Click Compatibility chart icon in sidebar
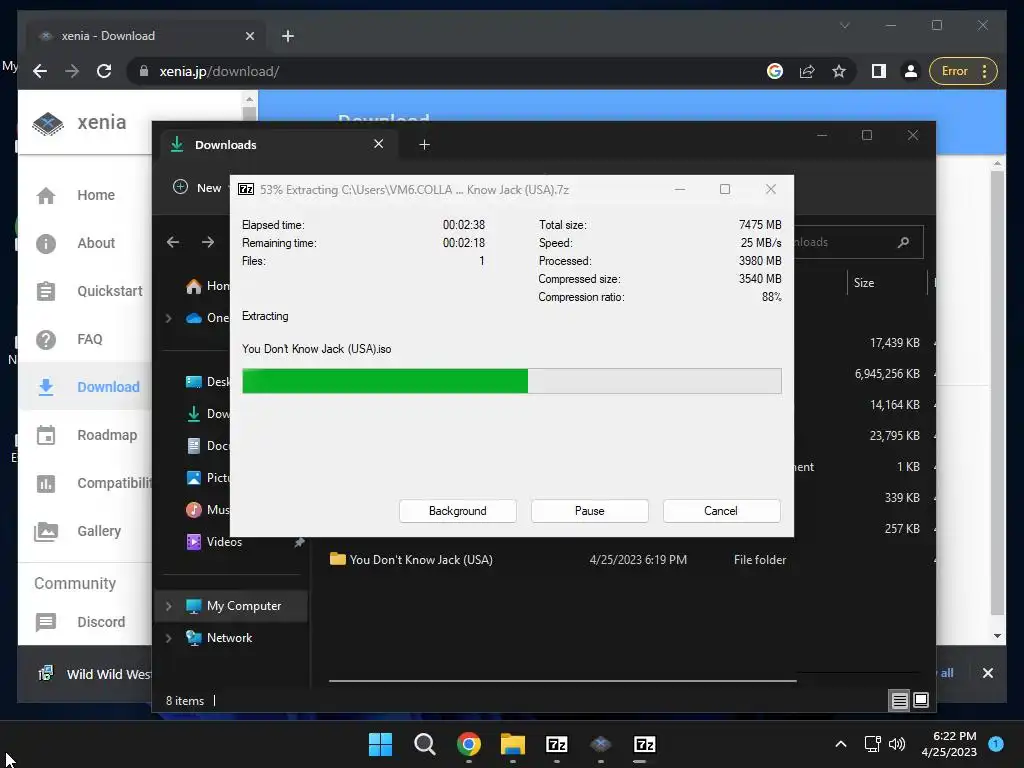The height and width of the screenshot is (768, 1024). click(x=46, y=483)
